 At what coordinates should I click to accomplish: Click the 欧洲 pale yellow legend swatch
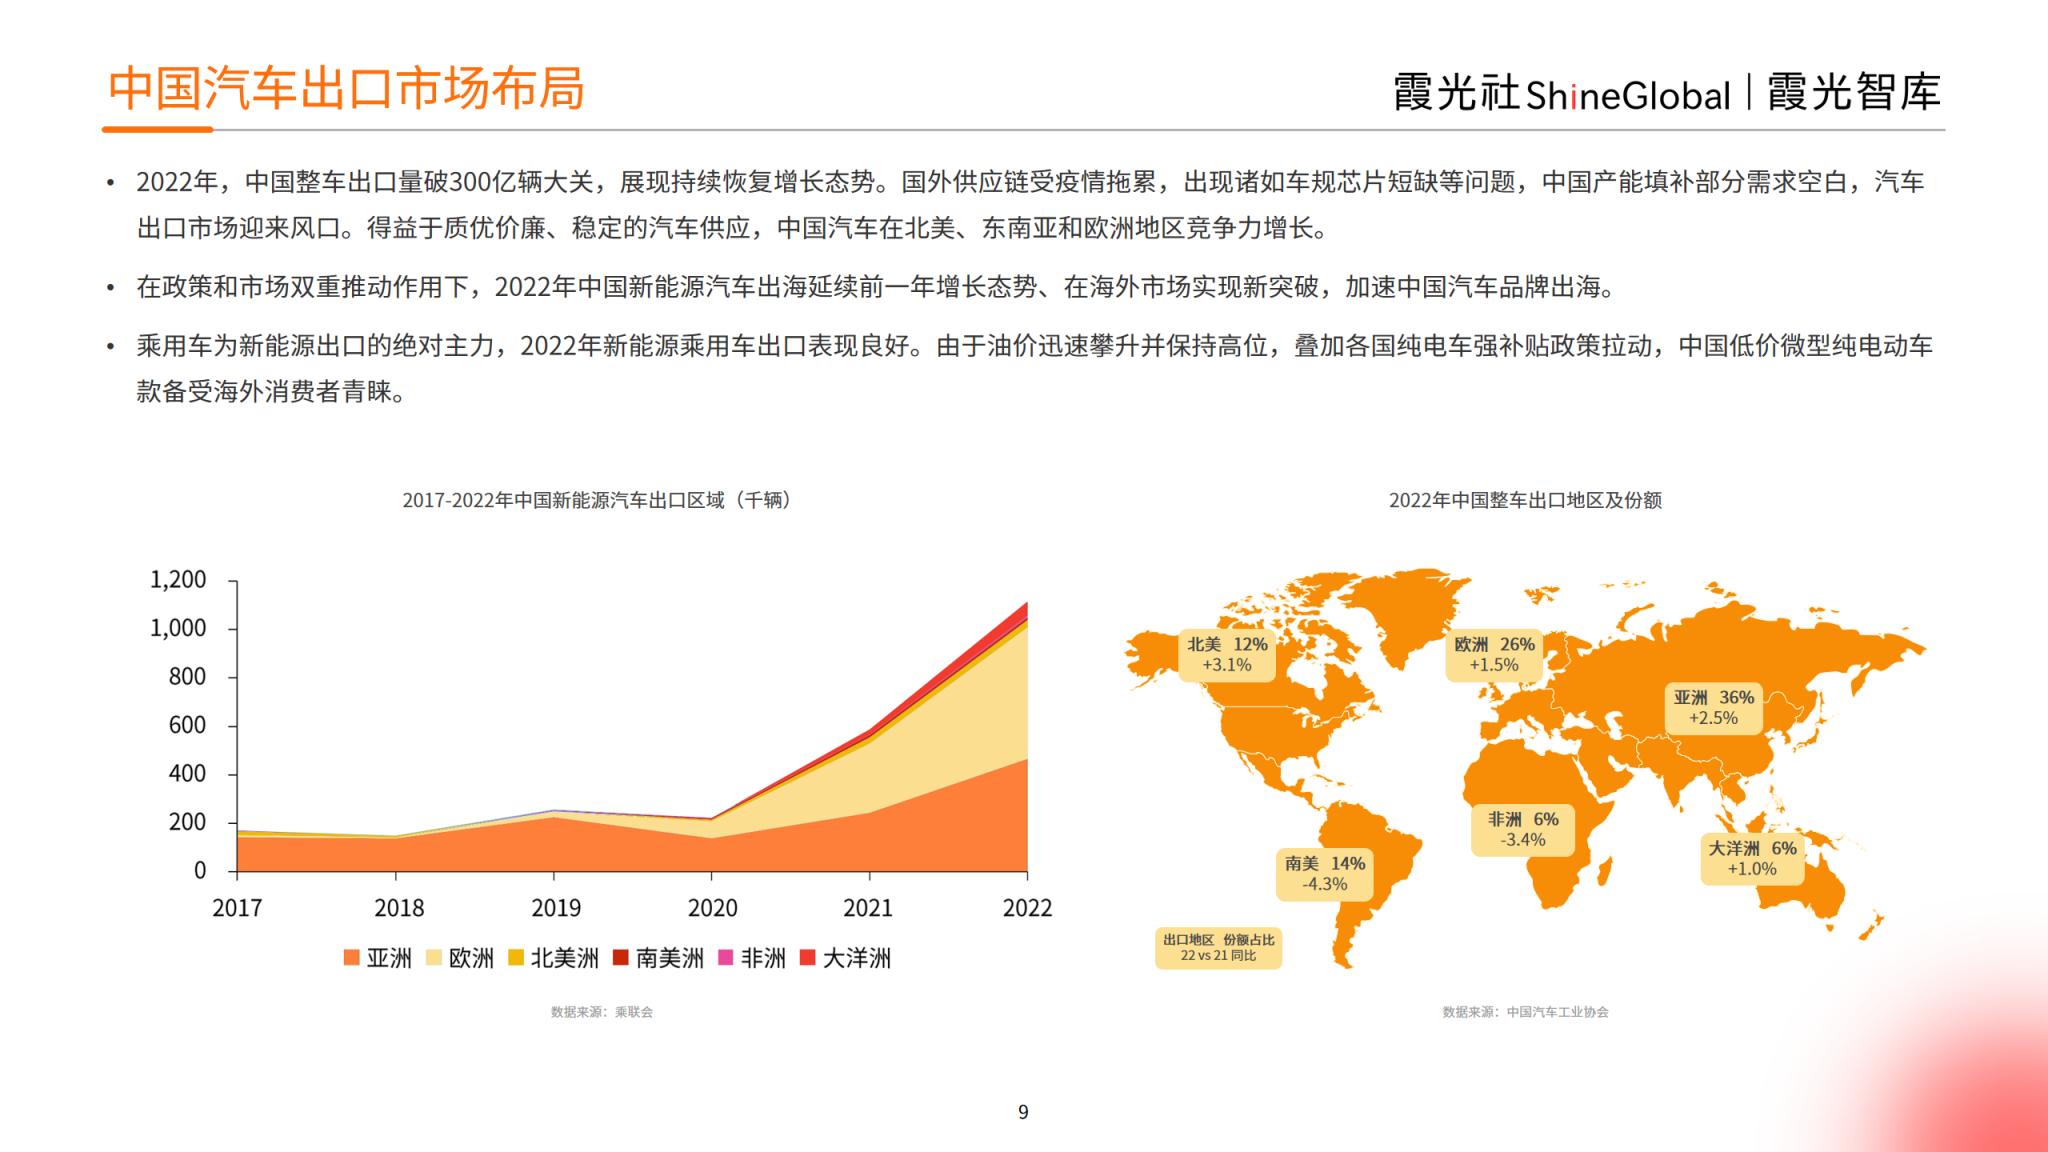click(x=434, y=958)
